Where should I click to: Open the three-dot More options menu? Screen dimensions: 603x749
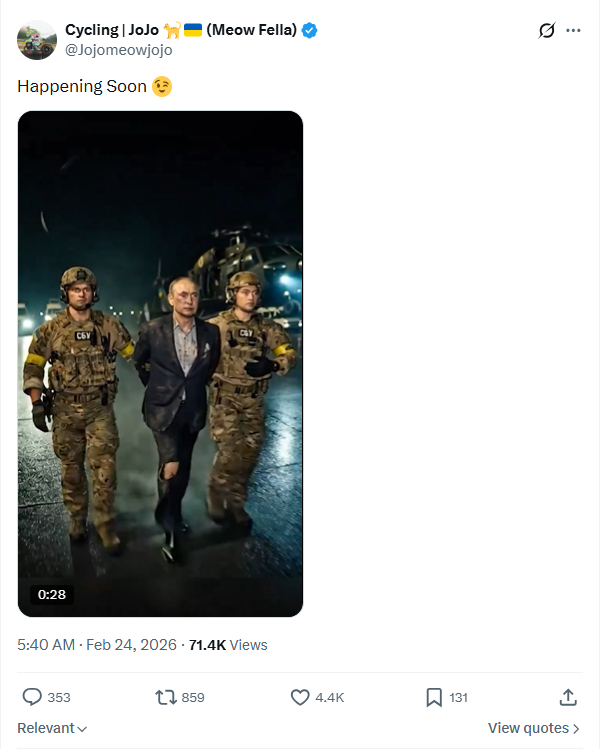[x=573, y=30]
